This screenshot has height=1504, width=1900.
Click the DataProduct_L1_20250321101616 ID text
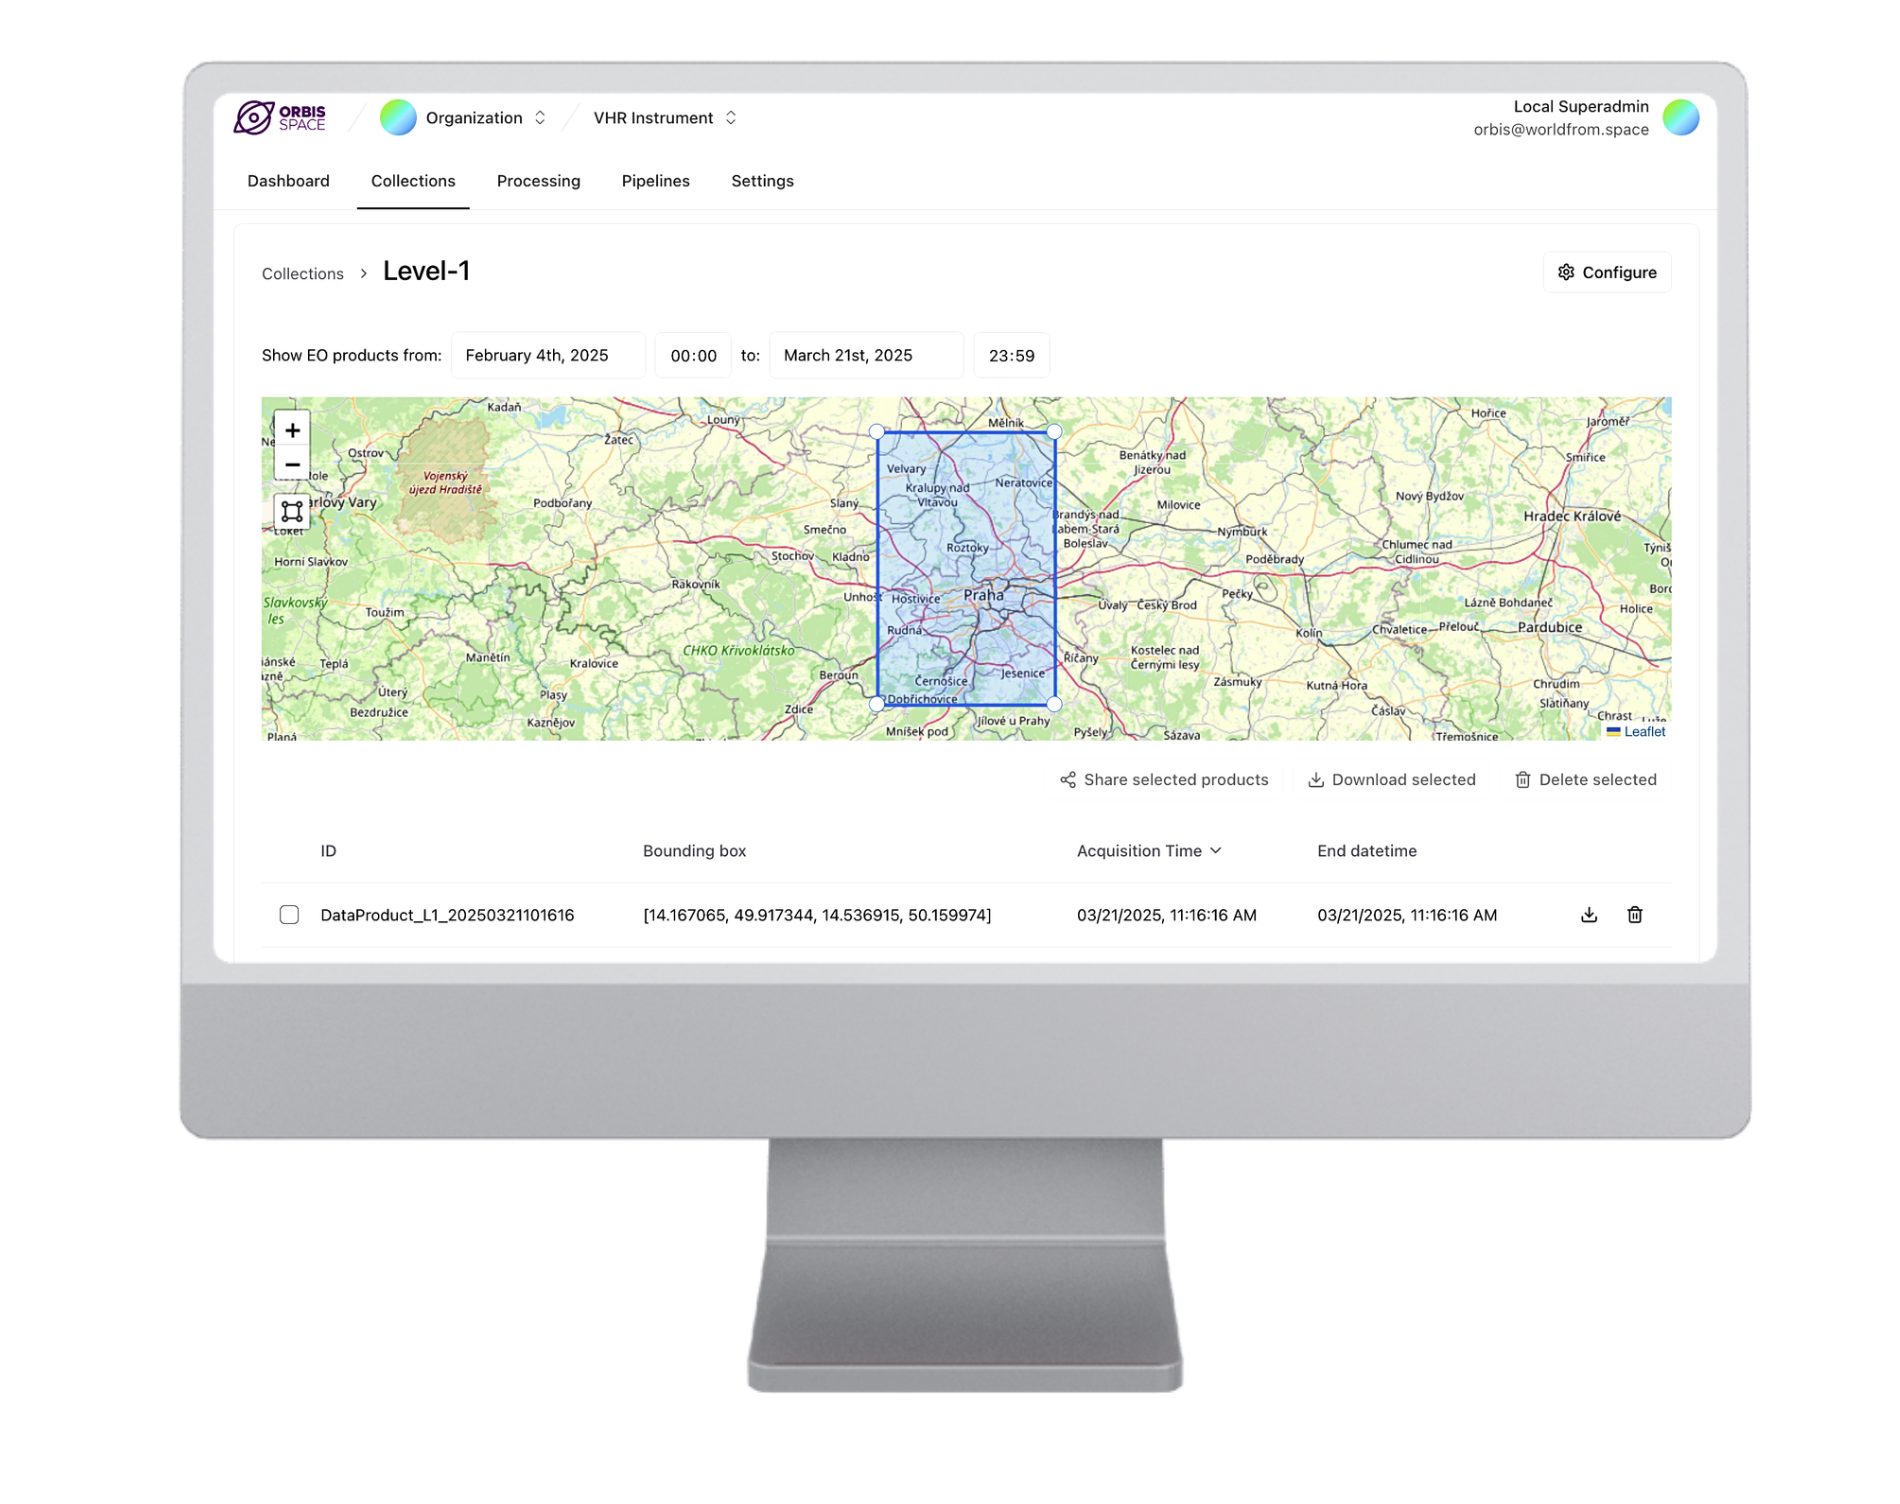[447, 915]
